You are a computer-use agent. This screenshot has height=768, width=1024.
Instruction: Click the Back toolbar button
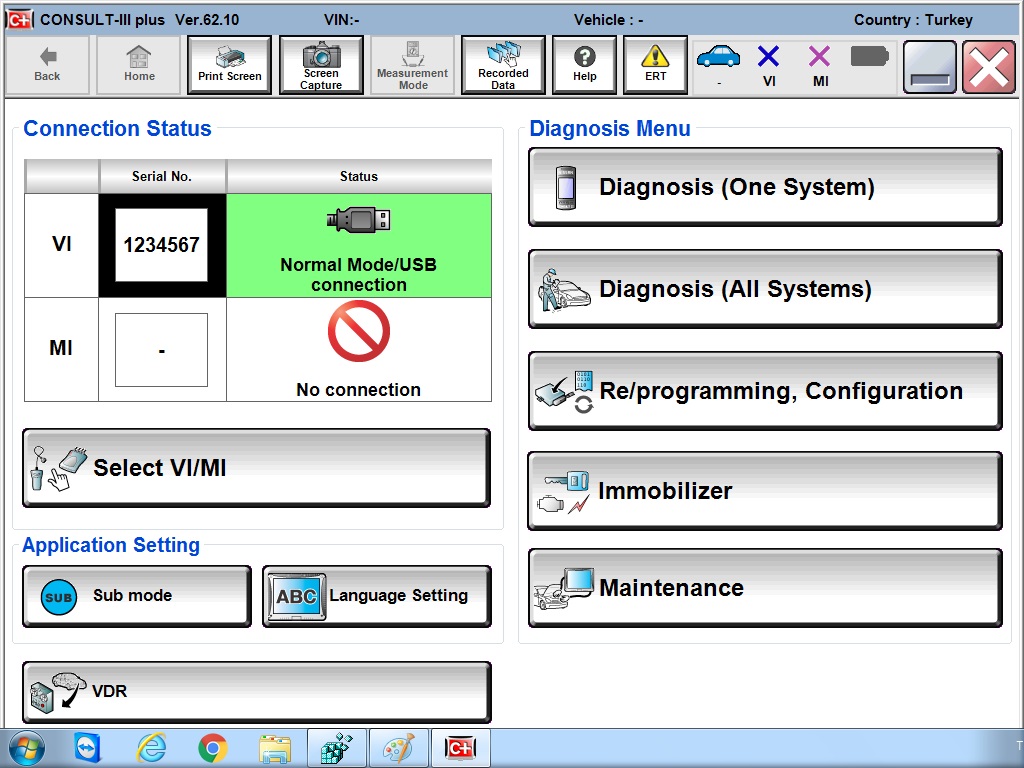(47, 65)
